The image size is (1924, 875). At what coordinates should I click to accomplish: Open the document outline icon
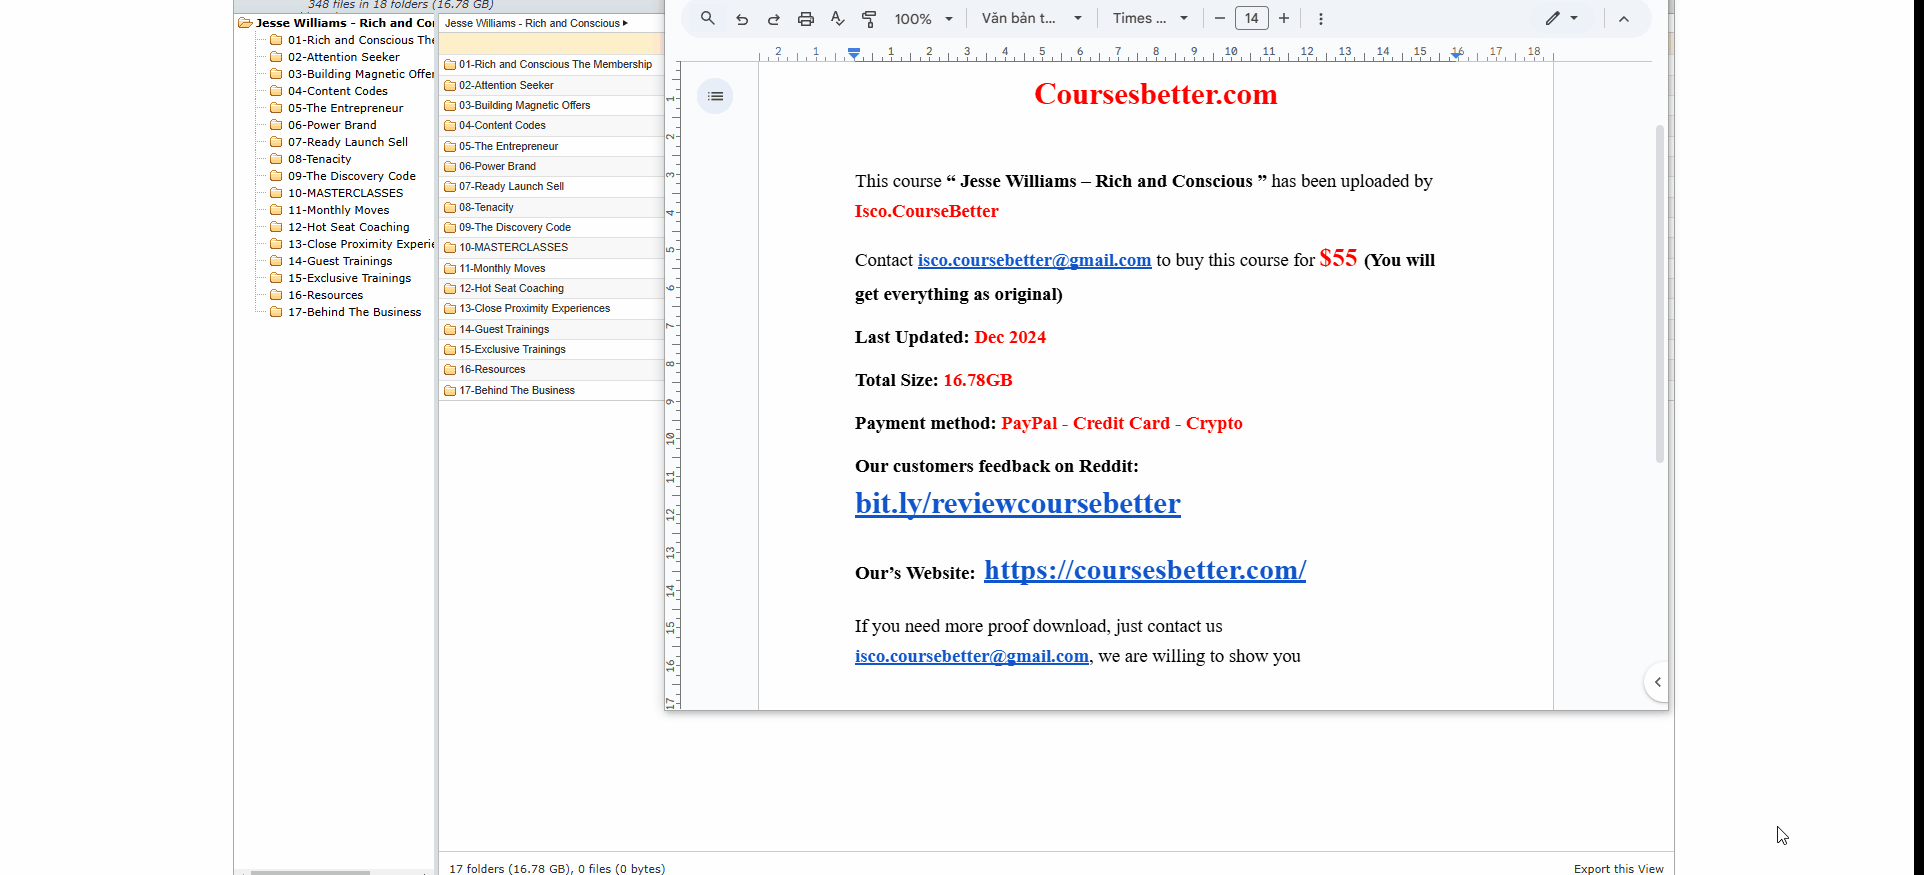tap(715, 96)
